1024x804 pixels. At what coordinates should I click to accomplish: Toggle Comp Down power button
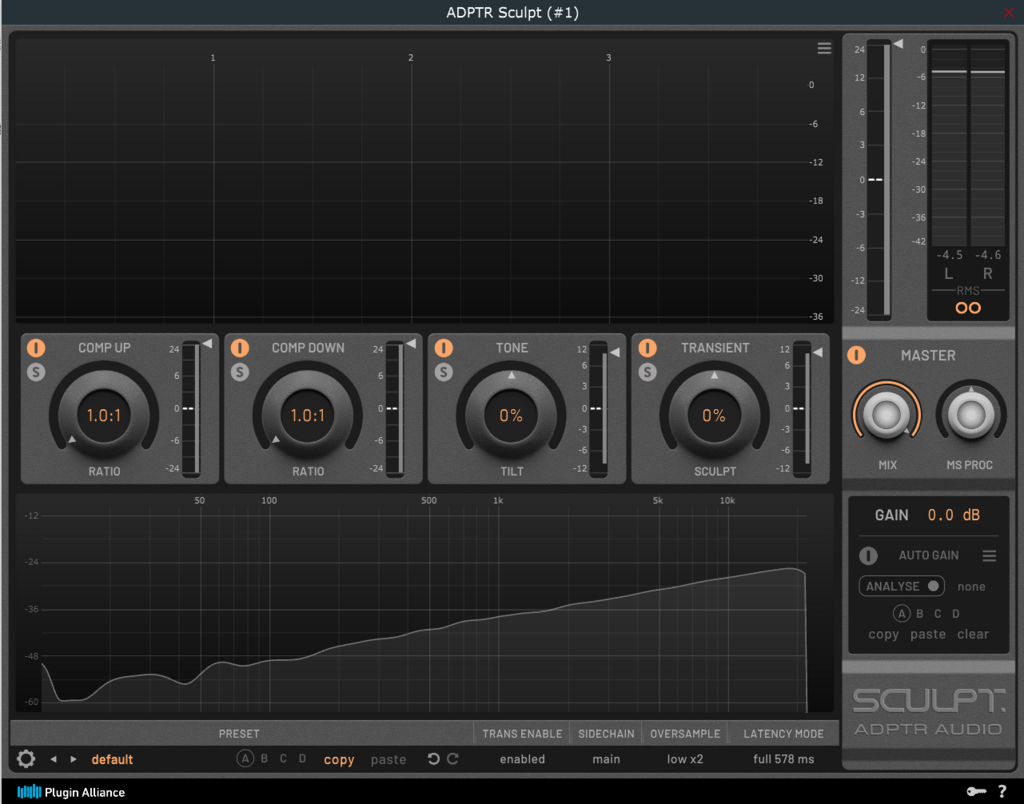pos(240,347)
